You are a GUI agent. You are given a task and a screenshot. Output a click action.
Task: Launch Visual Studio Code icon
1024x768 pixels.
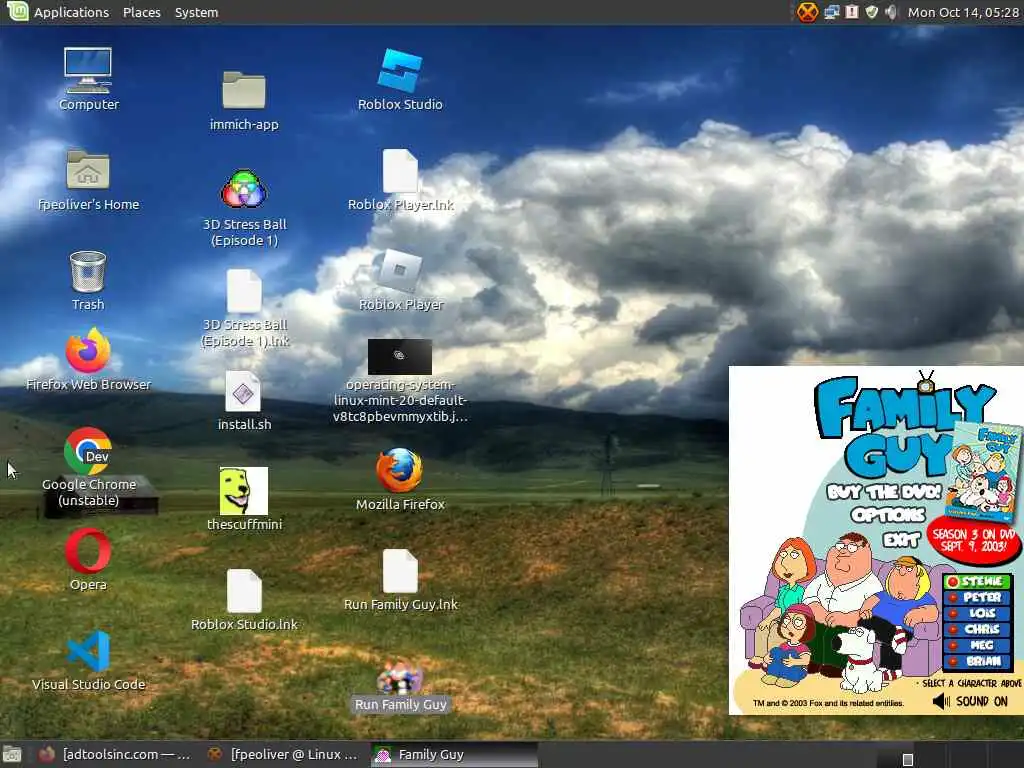click(x=88, y=650)
